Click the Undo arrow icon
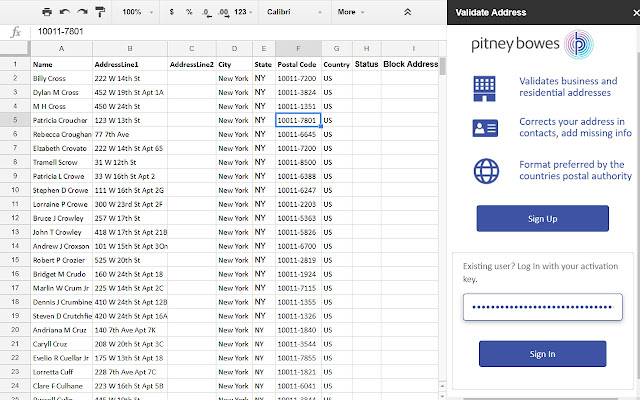The height and width of the screenshot is (400, 640). click(x=64, y=12)
